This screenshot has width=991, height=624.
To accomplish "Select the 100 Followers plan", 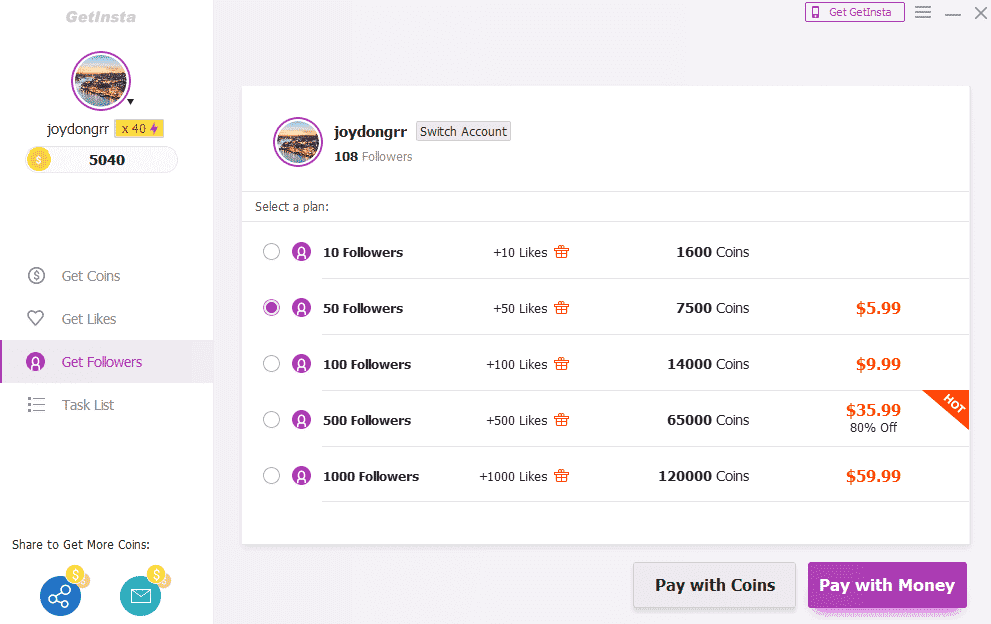I will point(271,363).
